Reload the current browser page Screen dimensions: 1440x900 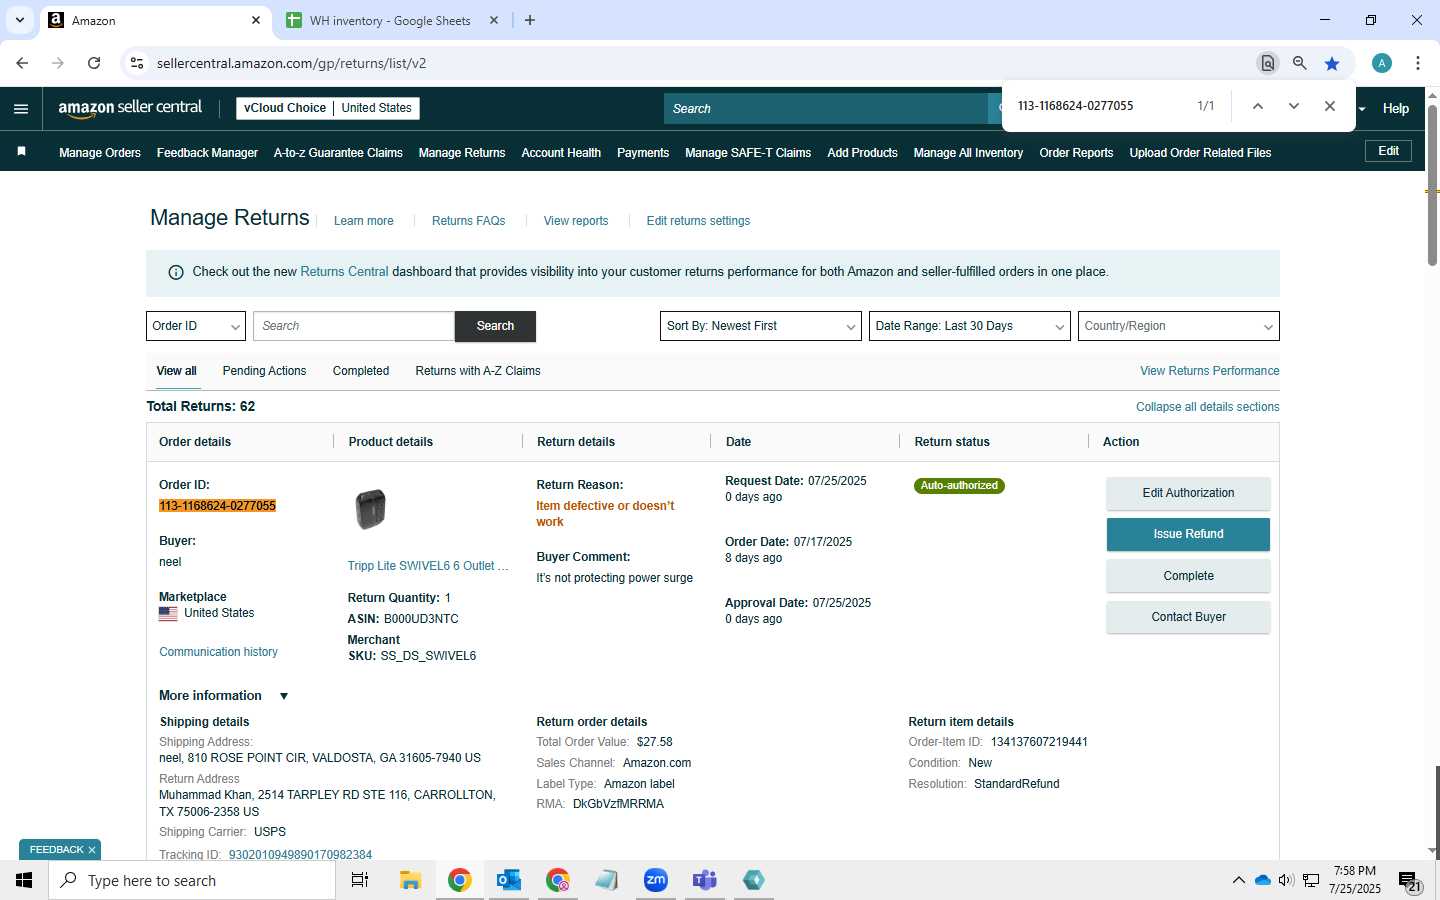click(x=94, y=63)
